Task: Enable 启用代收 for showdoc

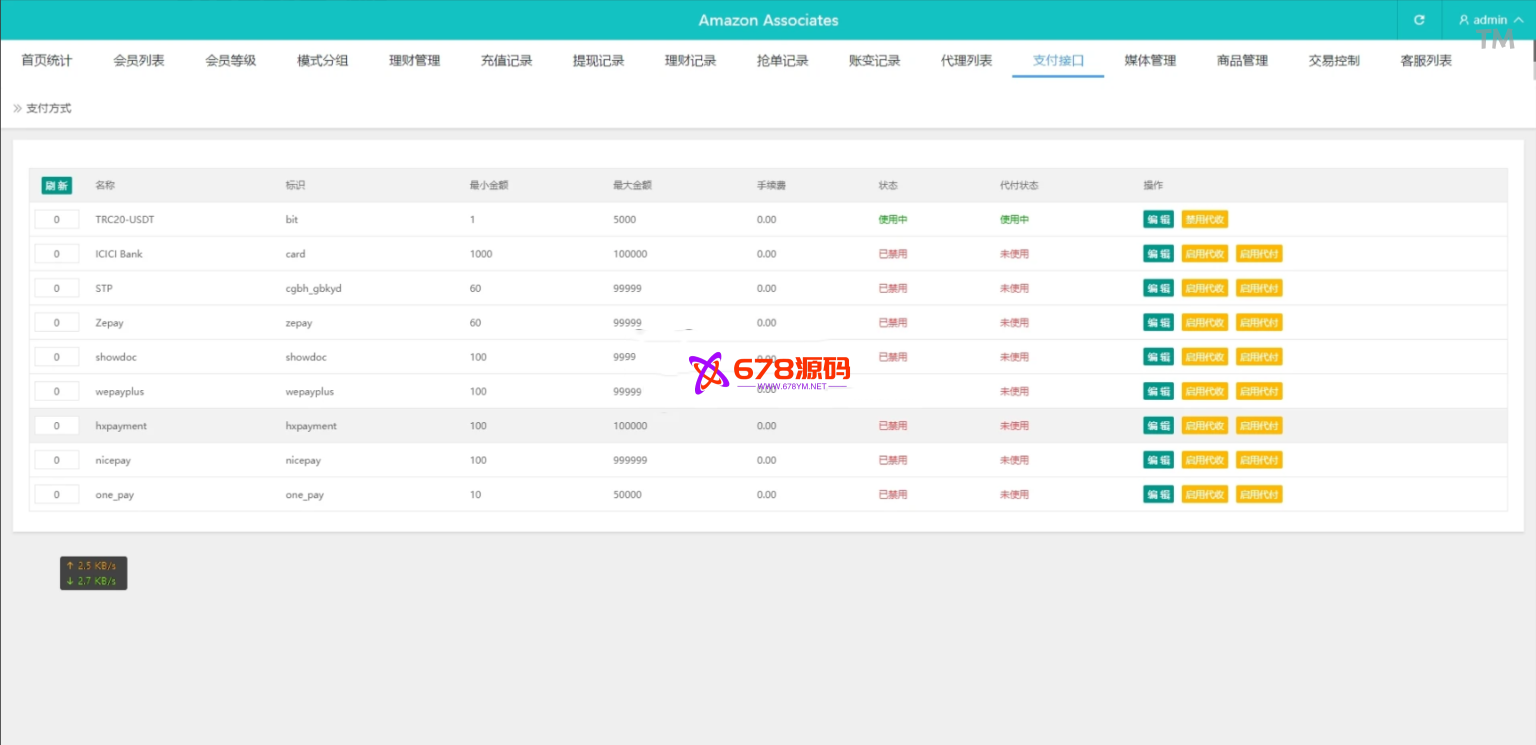Action: [x=1204, y=357]
